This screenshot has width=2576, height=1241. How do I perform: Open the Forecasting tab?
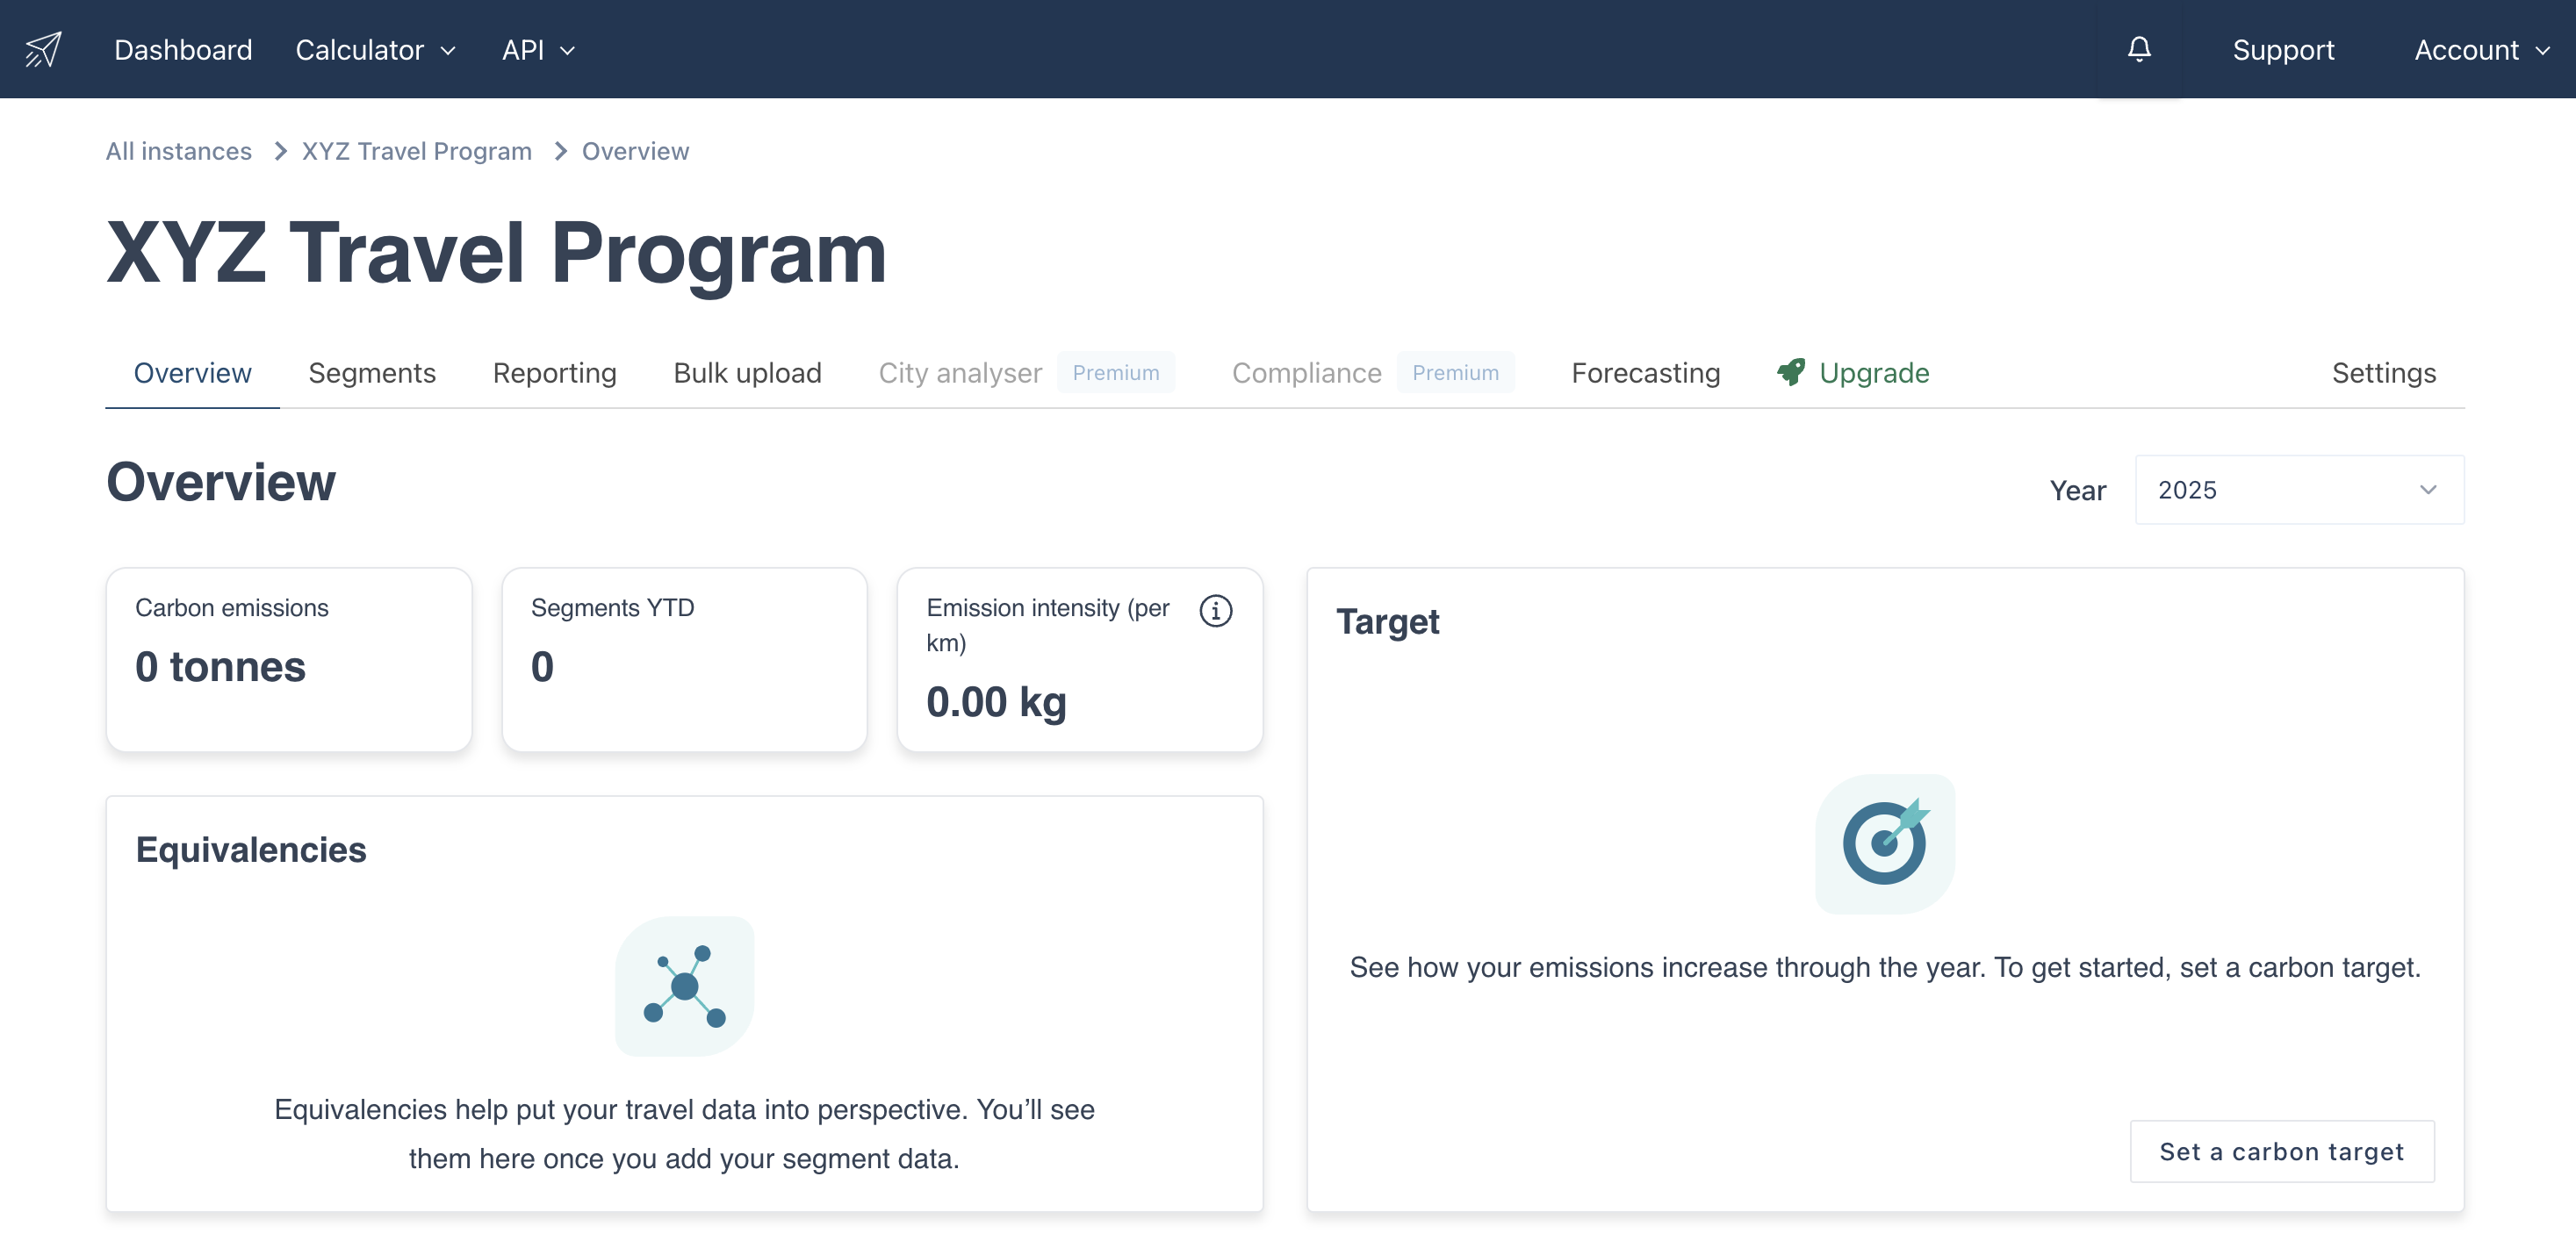[x=1645, y=373]
